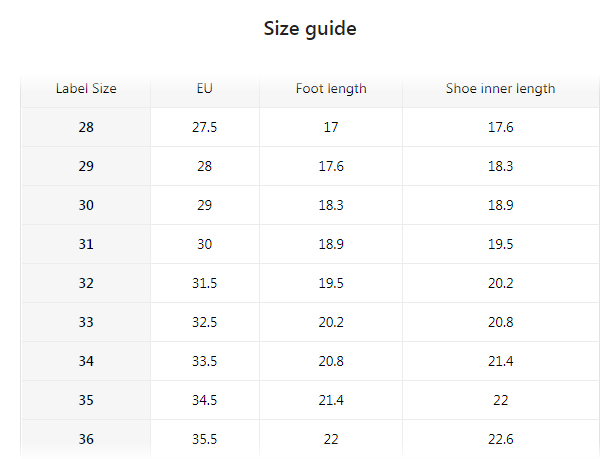Select the EU column header

click(x=205, y=89)
